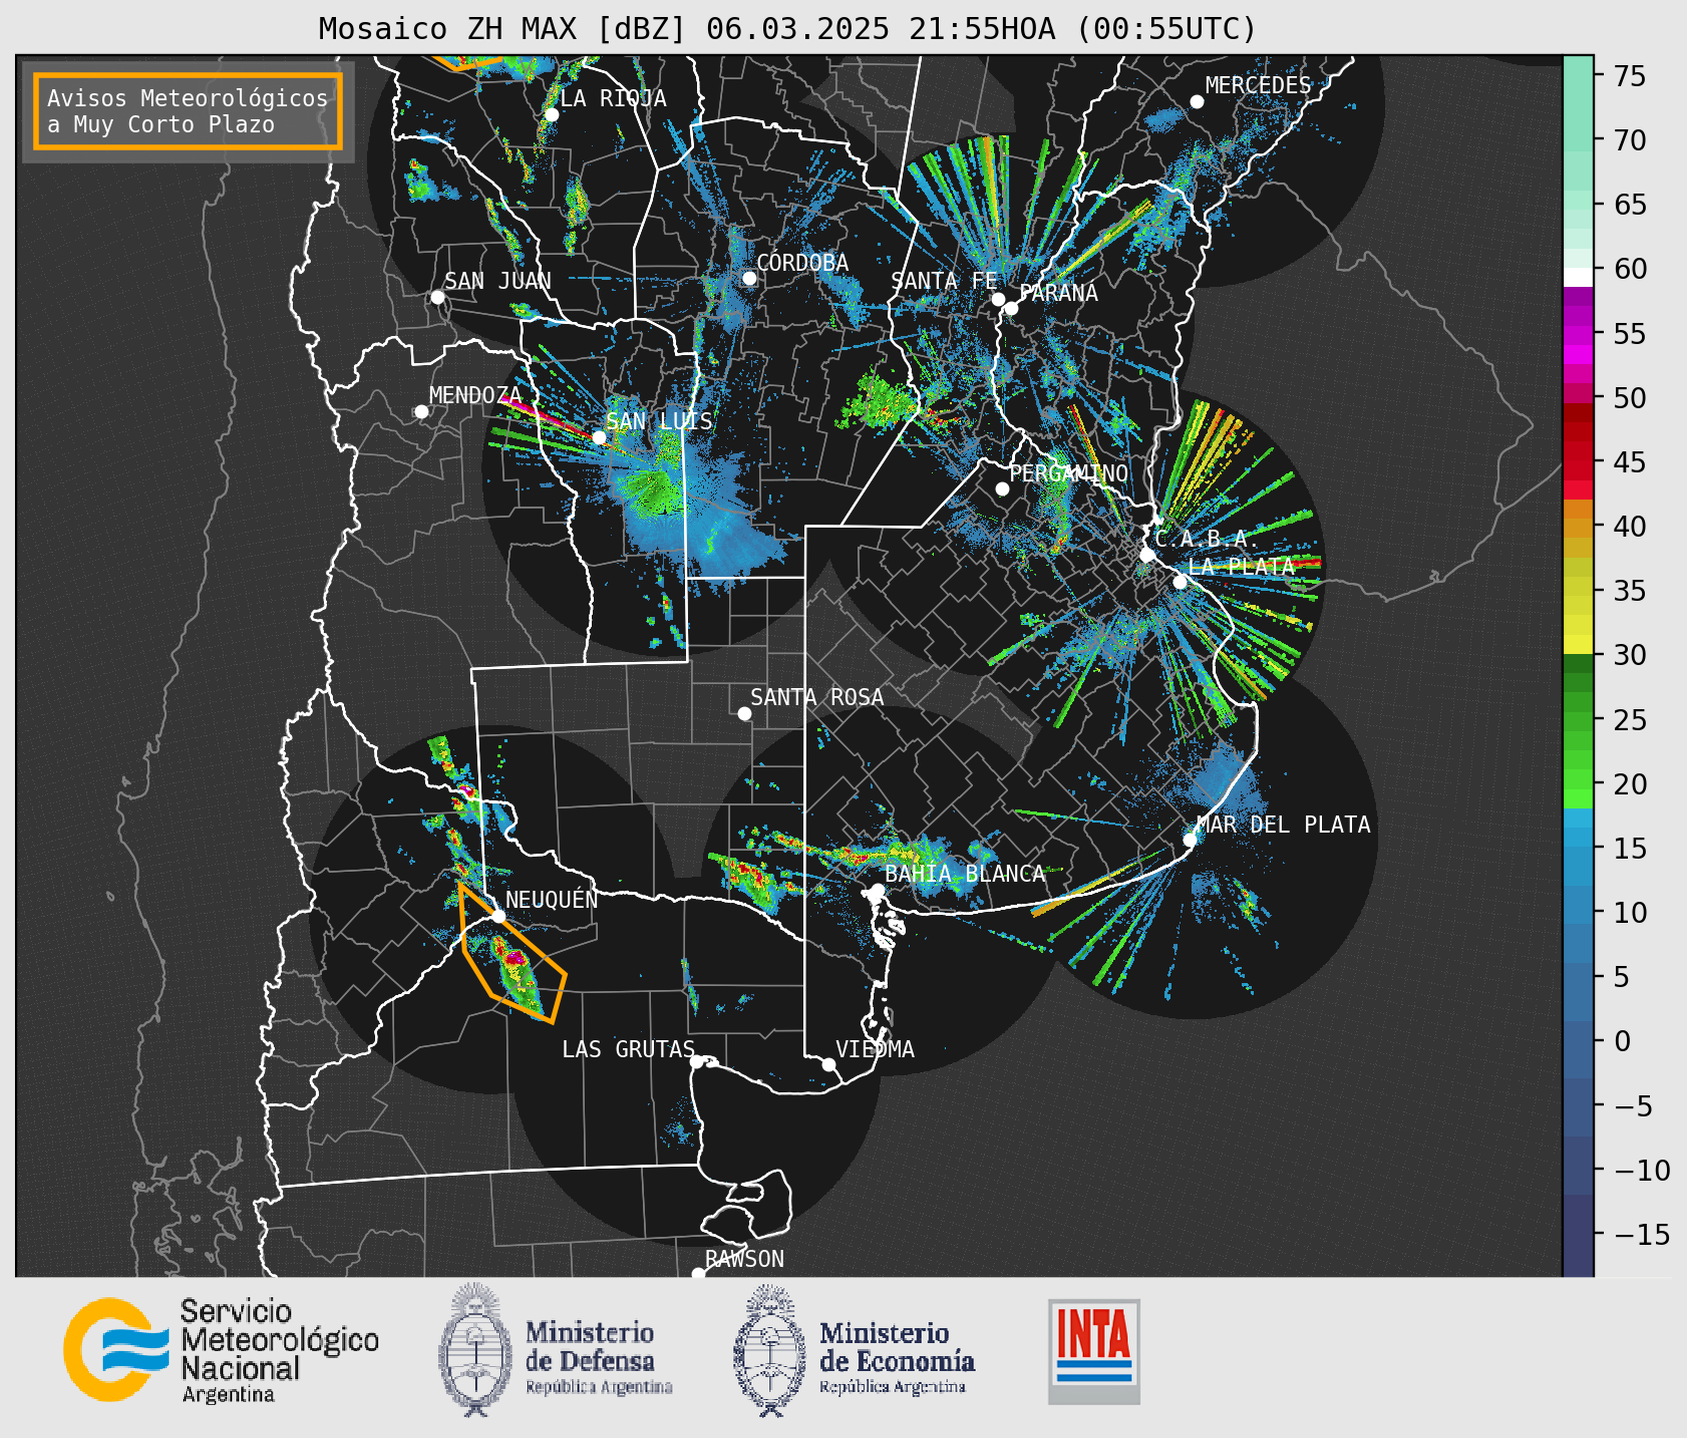Click the Ministerio de Defensa text
Viewport: 1687px width, 1438px height.
pos(598,1357)
